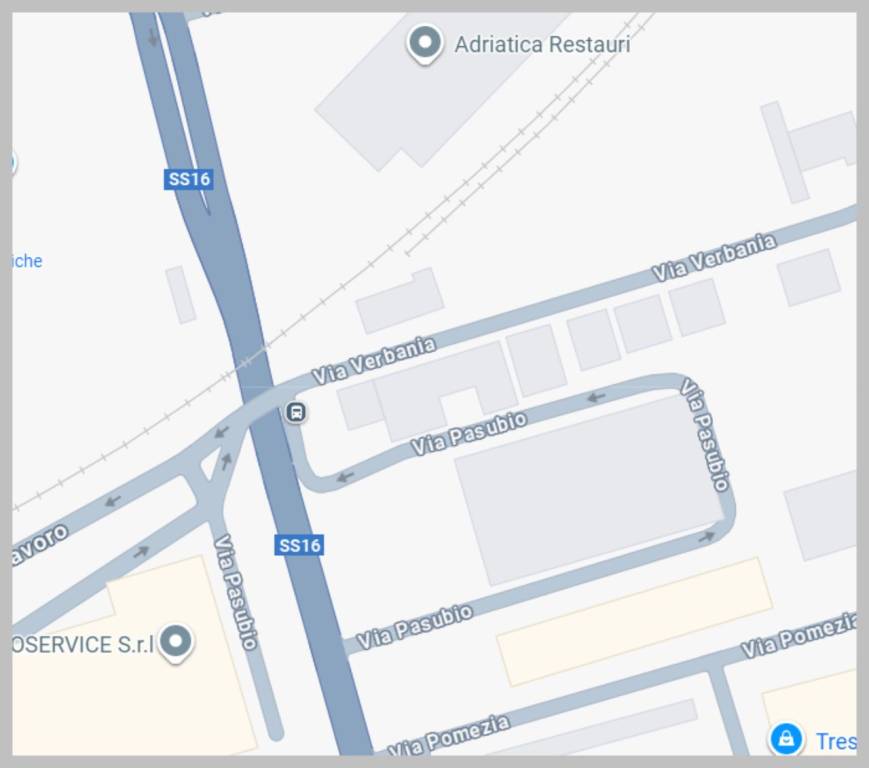Click the one-way arrow on upper Via Pasubio
869x768 pixels.
[596, 397]
